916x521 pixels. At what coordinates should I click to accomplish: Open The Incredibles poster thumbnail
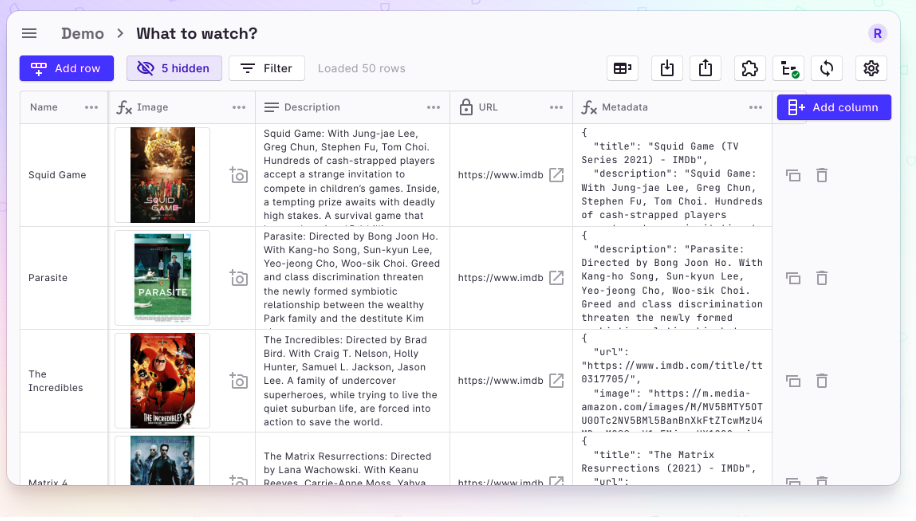pyautogui.click(x=162, y=381)
